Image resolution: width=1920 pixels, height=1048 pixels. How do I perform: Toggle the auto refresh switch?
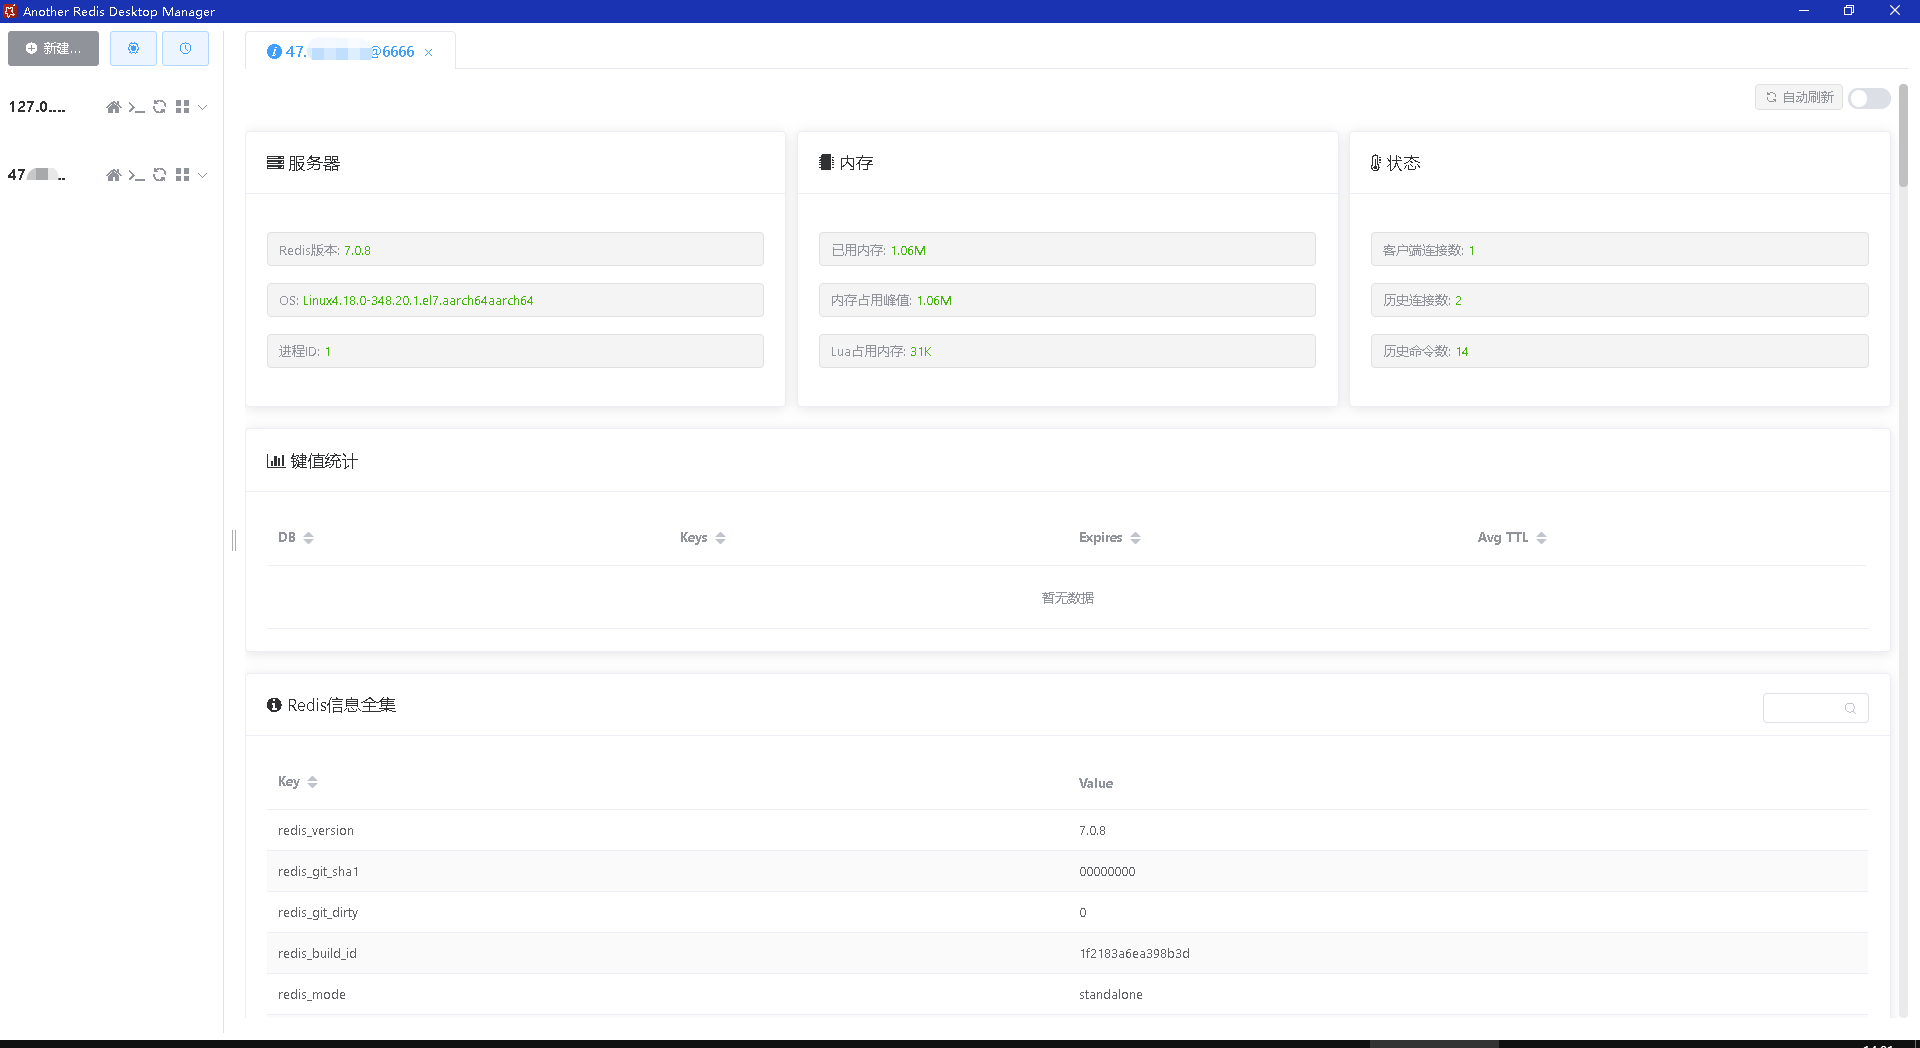point(1869,98)
